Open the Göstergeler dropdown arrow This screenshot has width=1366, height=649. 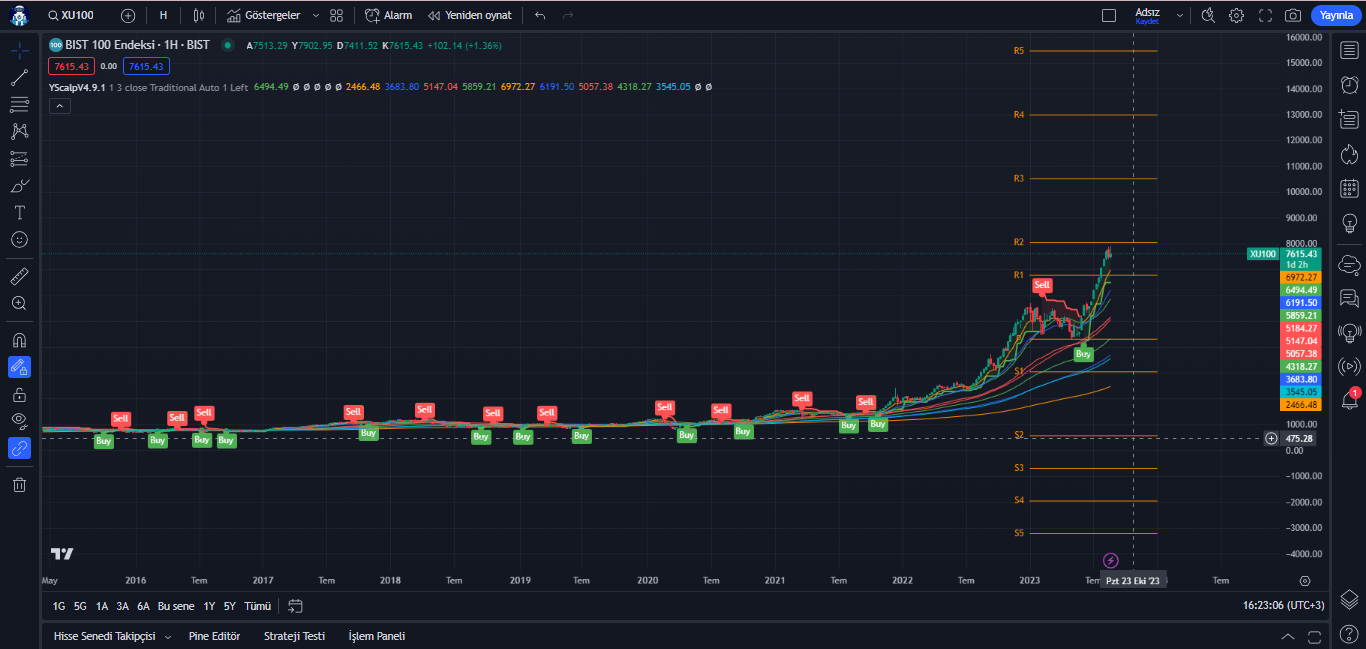click(x=314, y=15)
